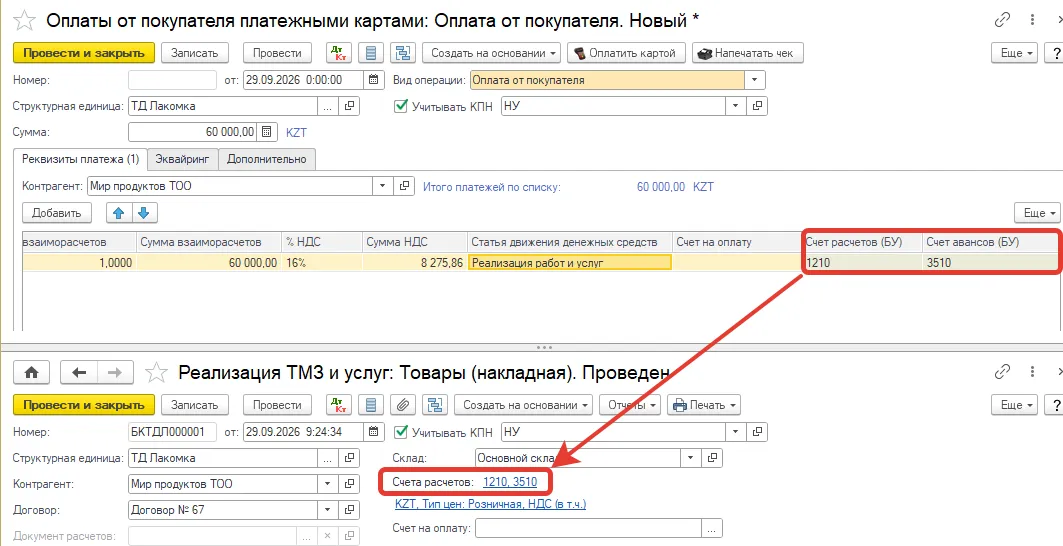Click Оплатить картой button
Viewport: 1063px width, 546px height.
[x=626, y=53]
